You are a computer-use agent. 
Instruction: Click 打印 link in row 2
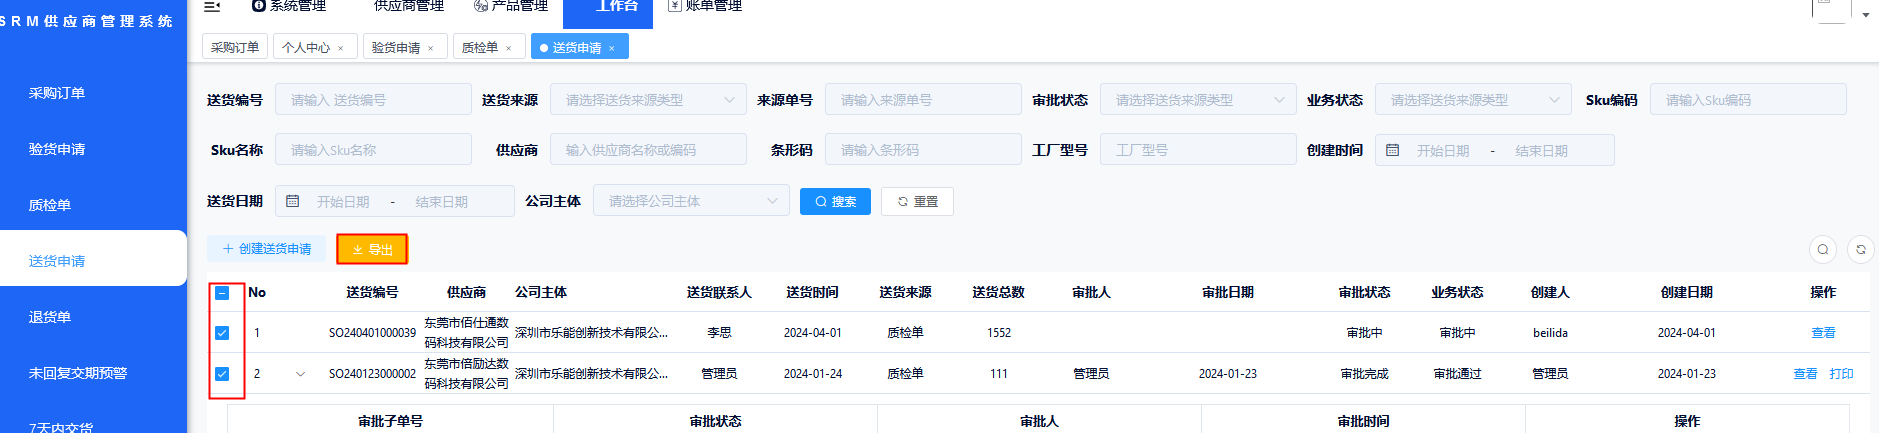1841,374
